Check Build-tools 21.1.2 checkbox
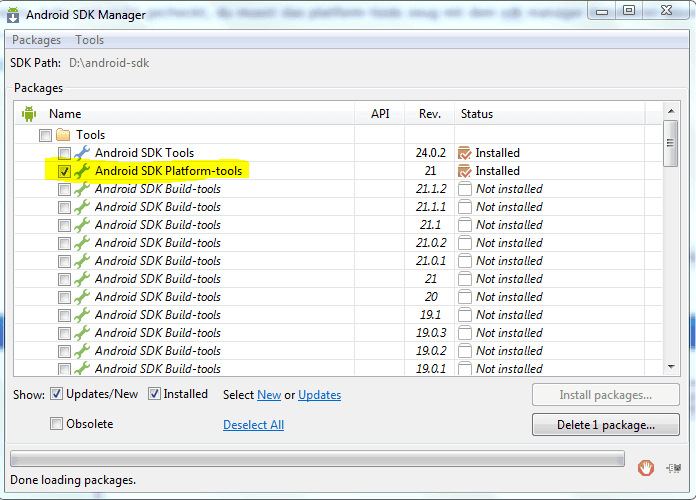This screenshot has height=500, width=696. point(64,189)
